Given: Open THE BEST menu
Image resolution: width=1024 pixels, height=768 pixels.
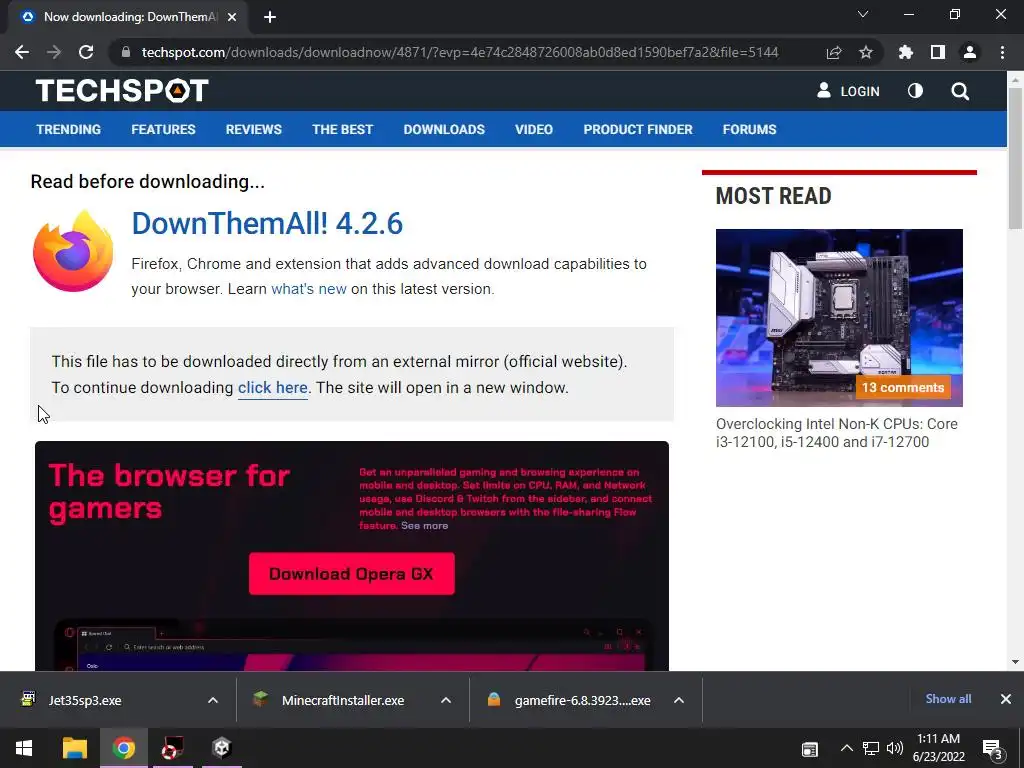Looking at the screenshot, I should click(x=342, y=129).
